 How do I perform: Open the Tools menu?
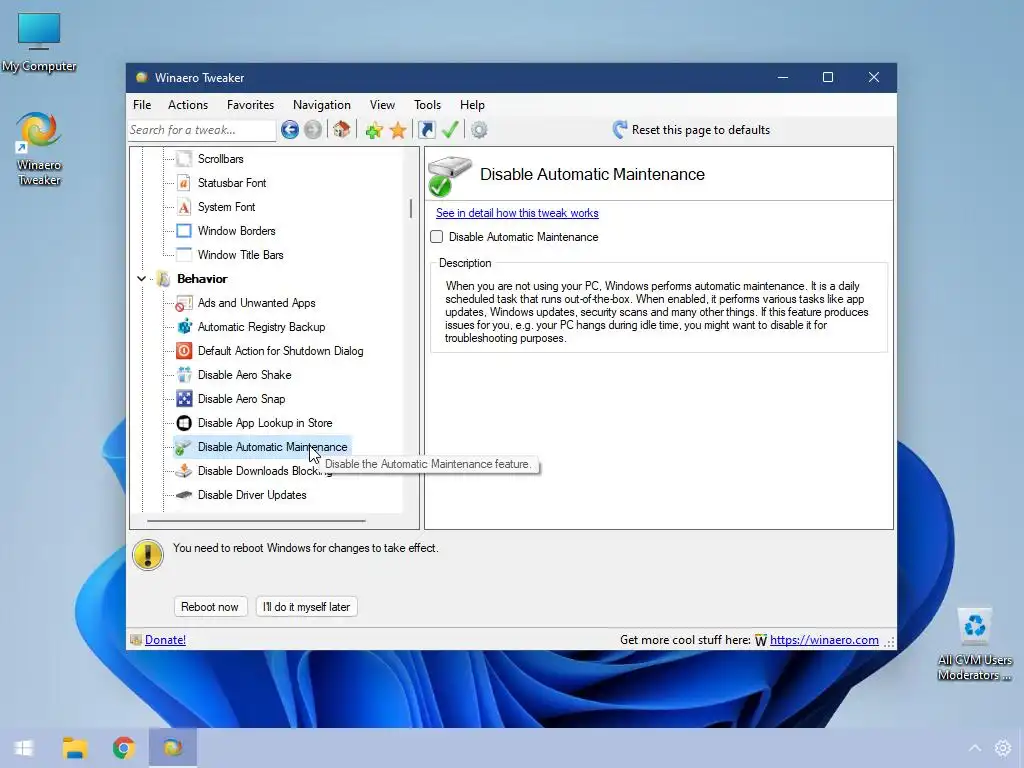[x=427, y=104]
